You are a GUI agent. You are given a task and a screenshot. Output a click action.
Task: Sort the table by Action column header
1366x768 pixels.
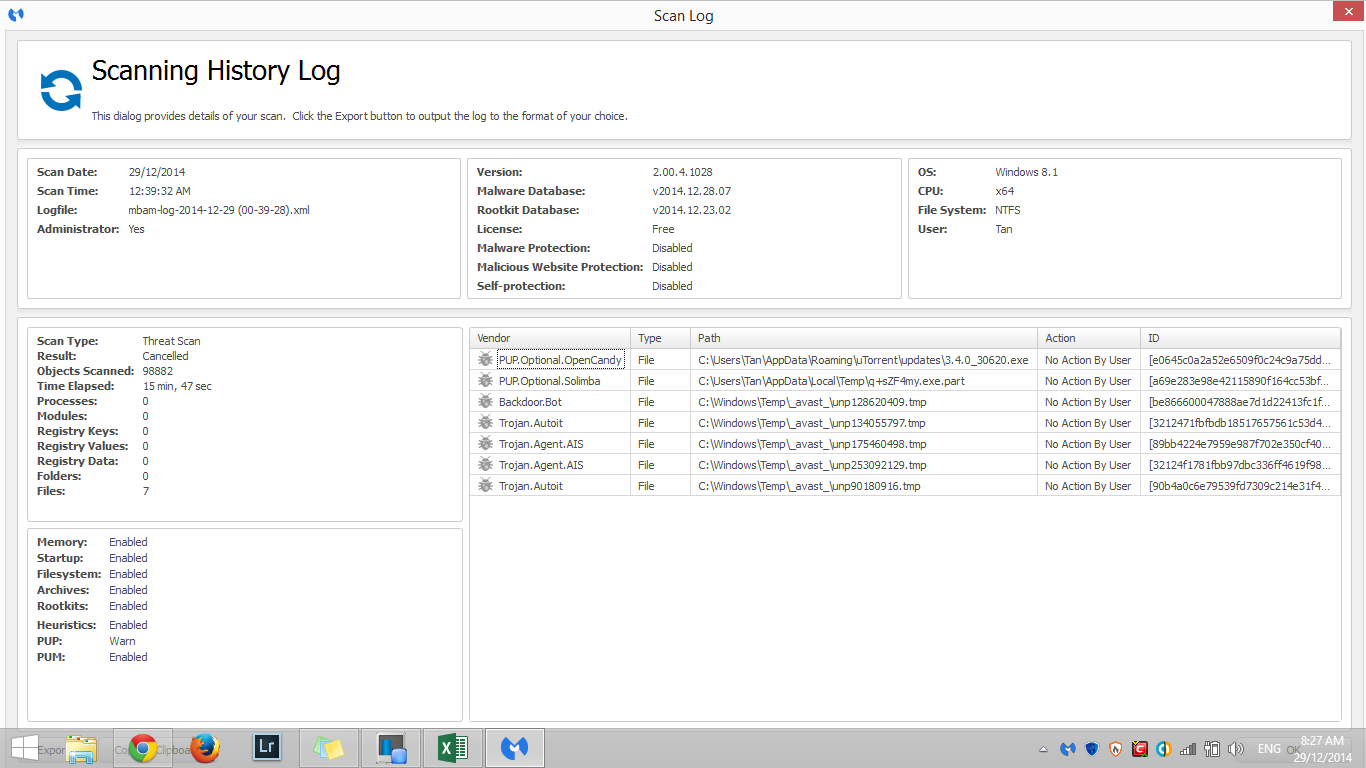[x=1090, y=338]
